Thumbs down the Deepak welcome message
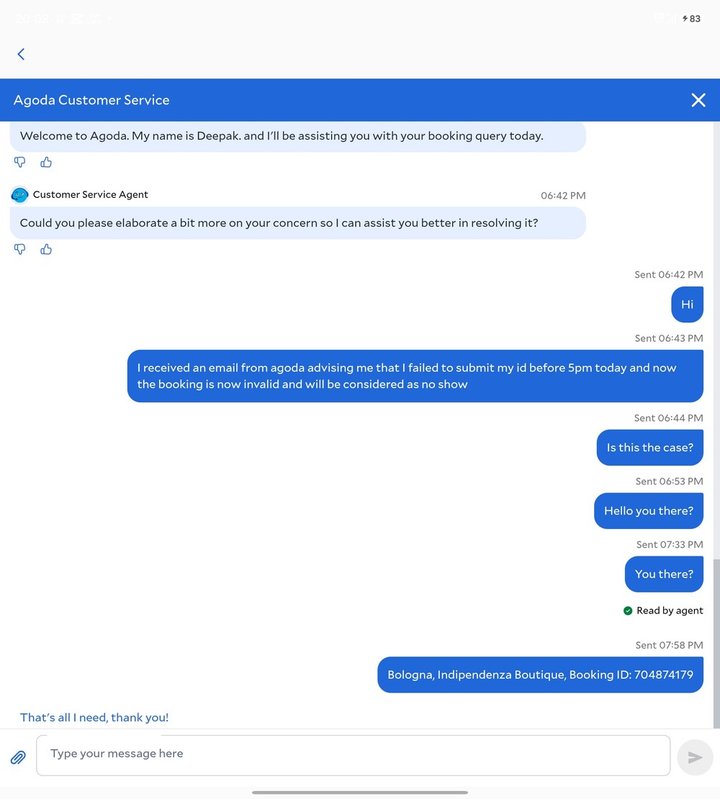The height and width of the screenshot is (799, 720). click(19, 162)
